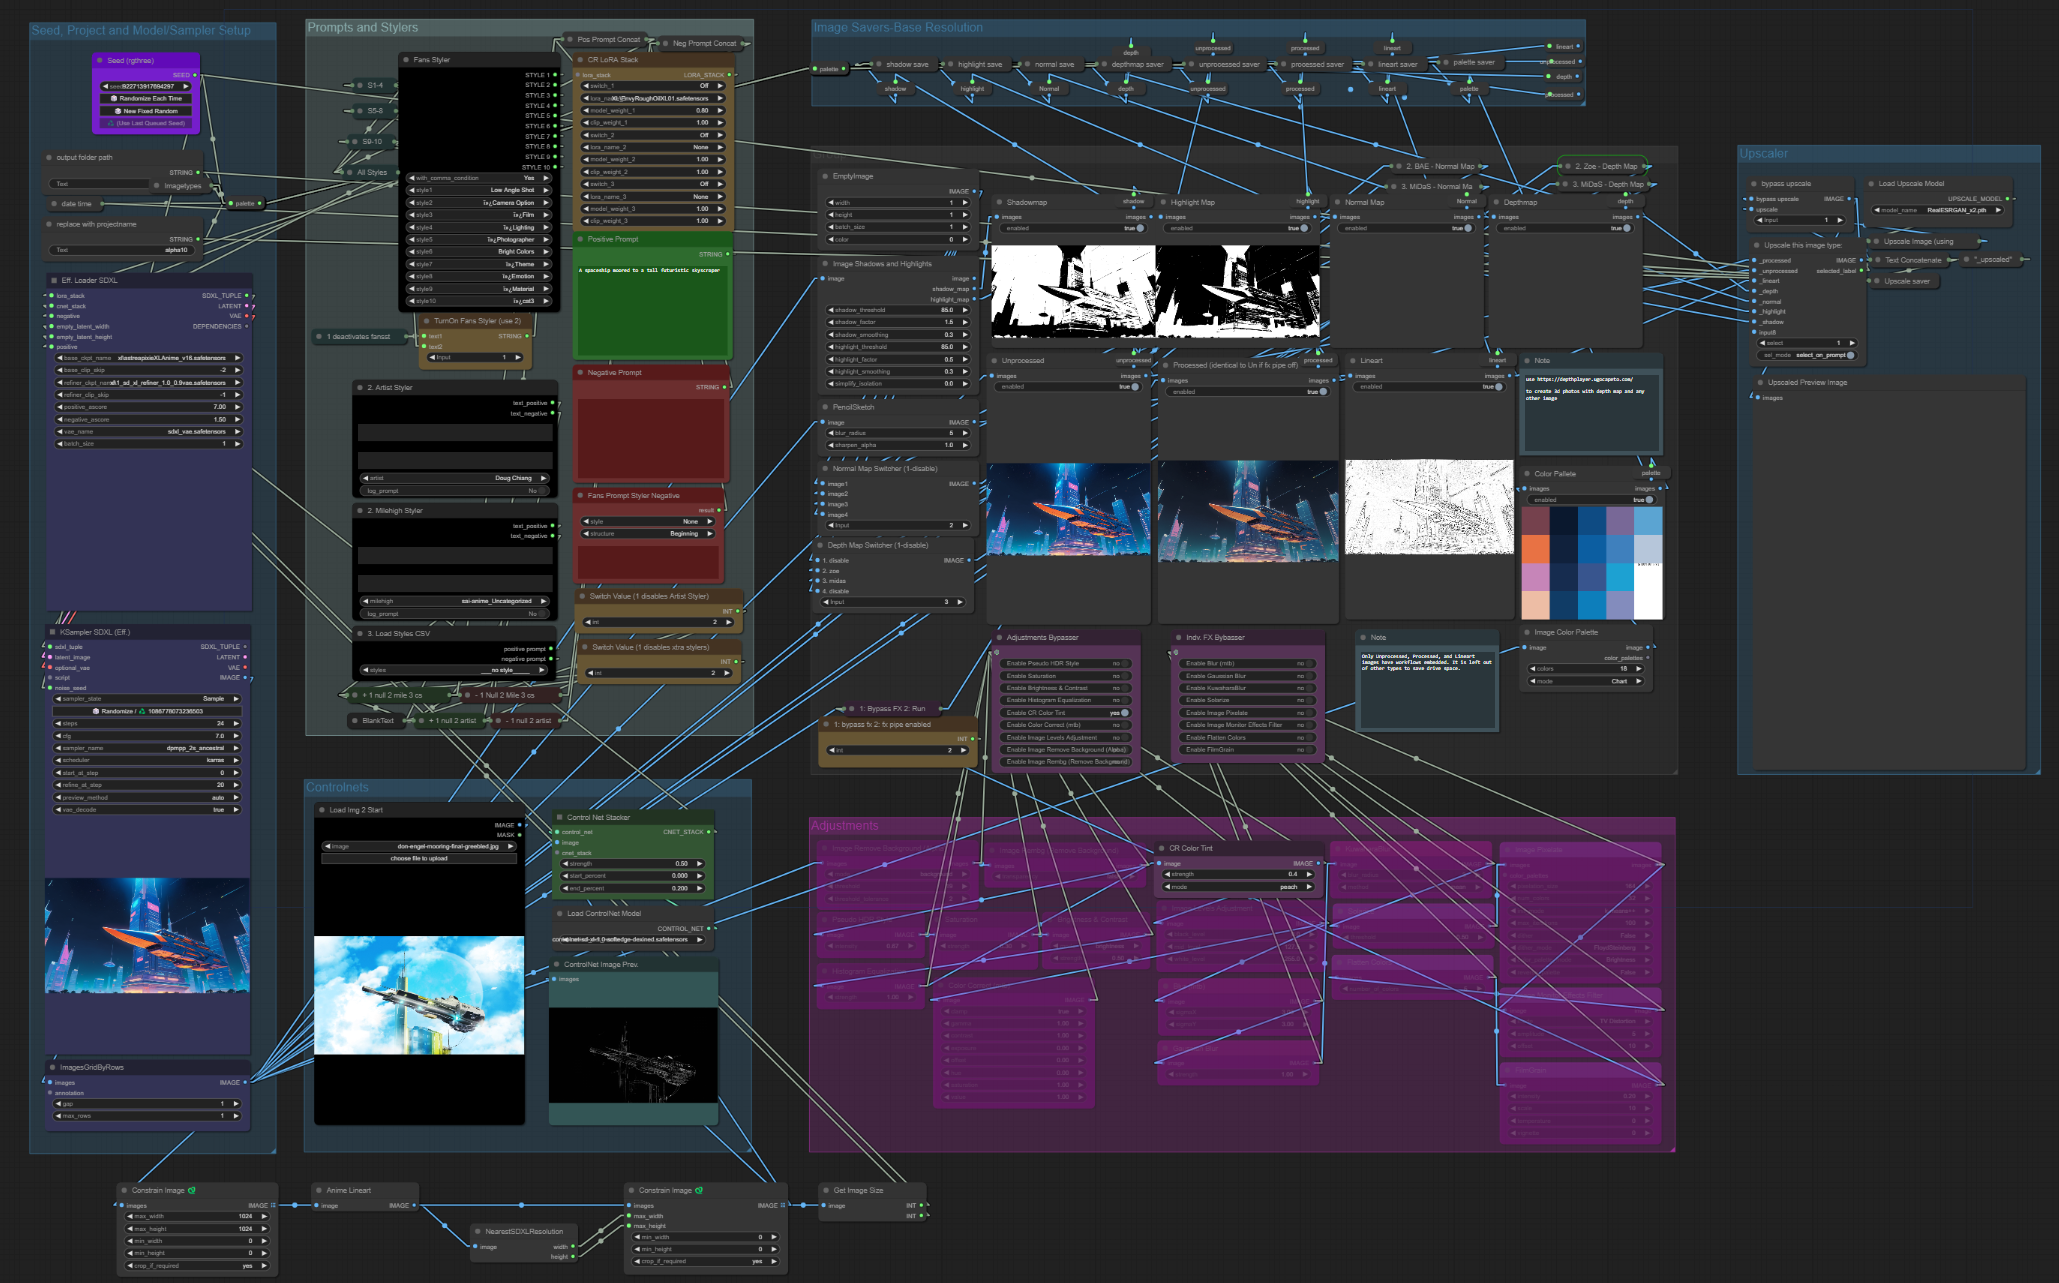Click the collapse dot on Positive Prompt node
Screen dimensions: 2059x1283
580,239
